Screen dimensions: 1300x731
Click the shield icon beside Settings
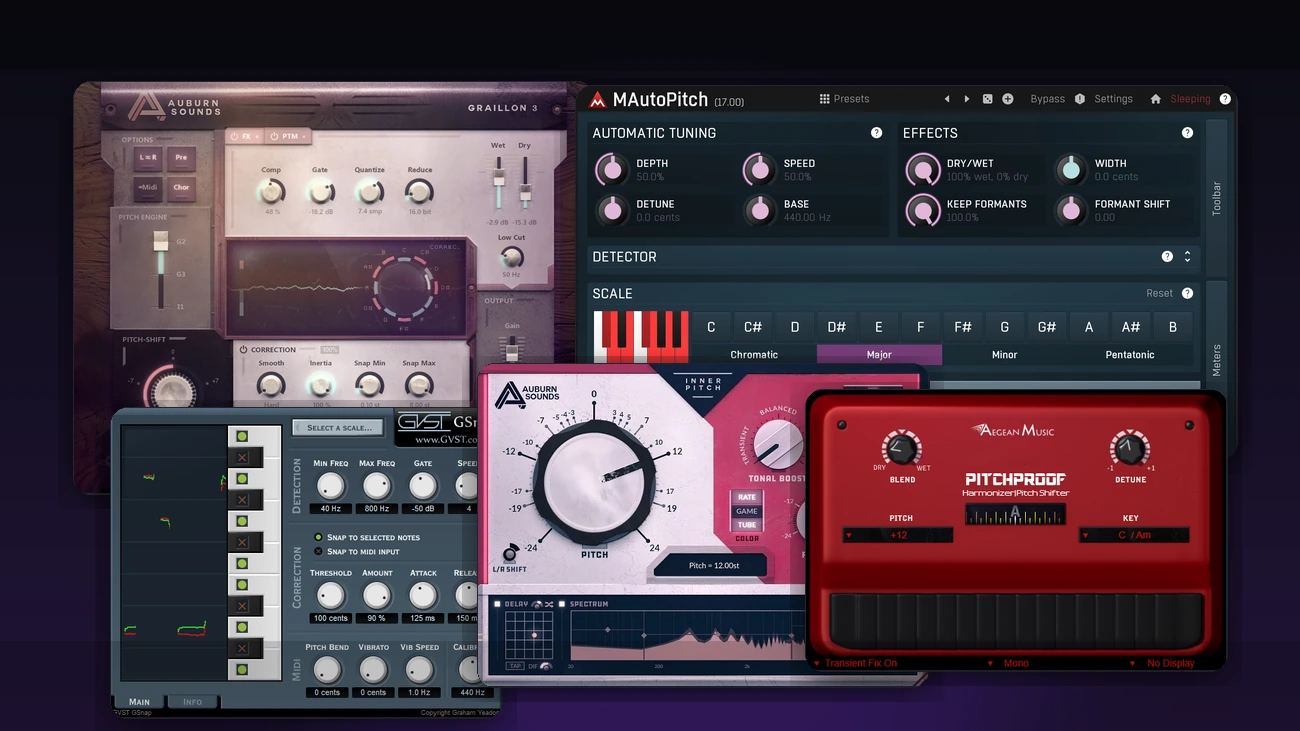coord(1080,99)
